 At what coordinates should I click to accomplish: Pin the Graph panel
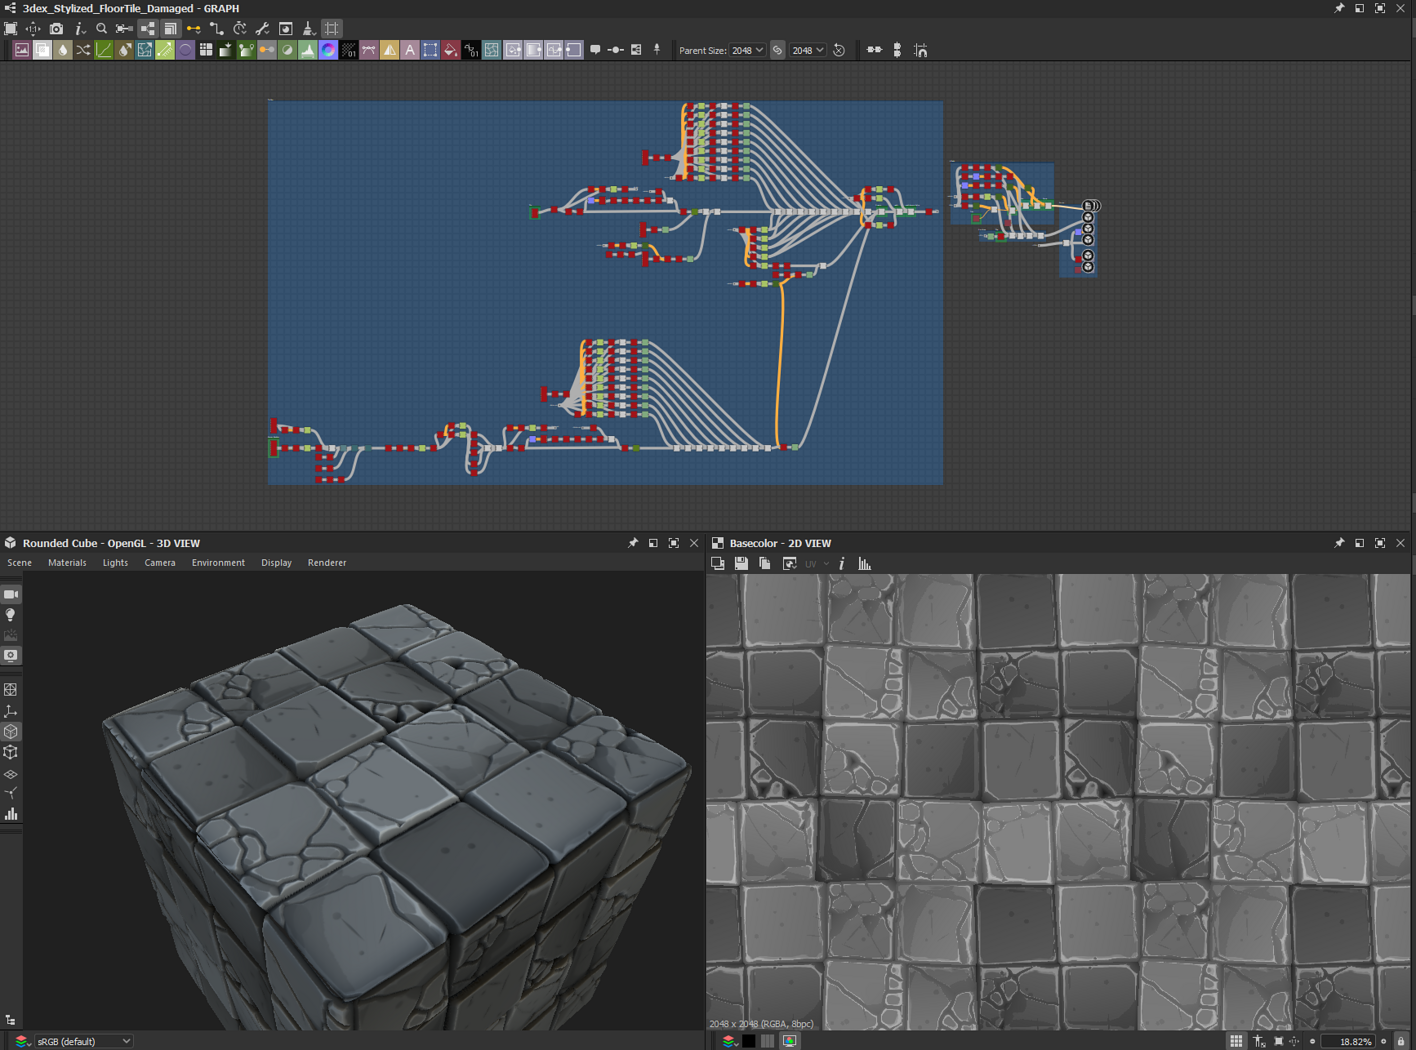click(1339, 8)
